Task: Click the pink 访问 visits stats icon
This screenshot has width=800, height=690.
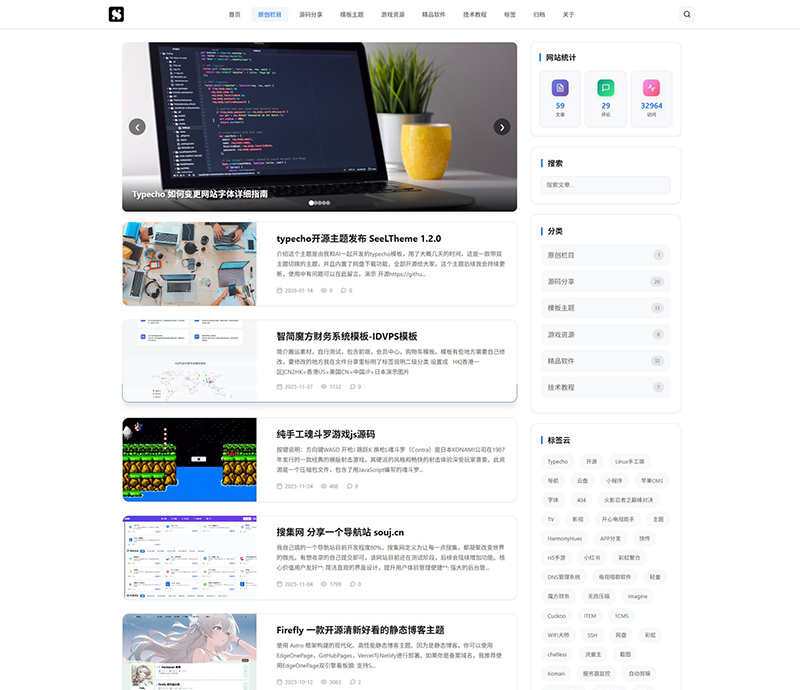Action: tap(650, 88)
